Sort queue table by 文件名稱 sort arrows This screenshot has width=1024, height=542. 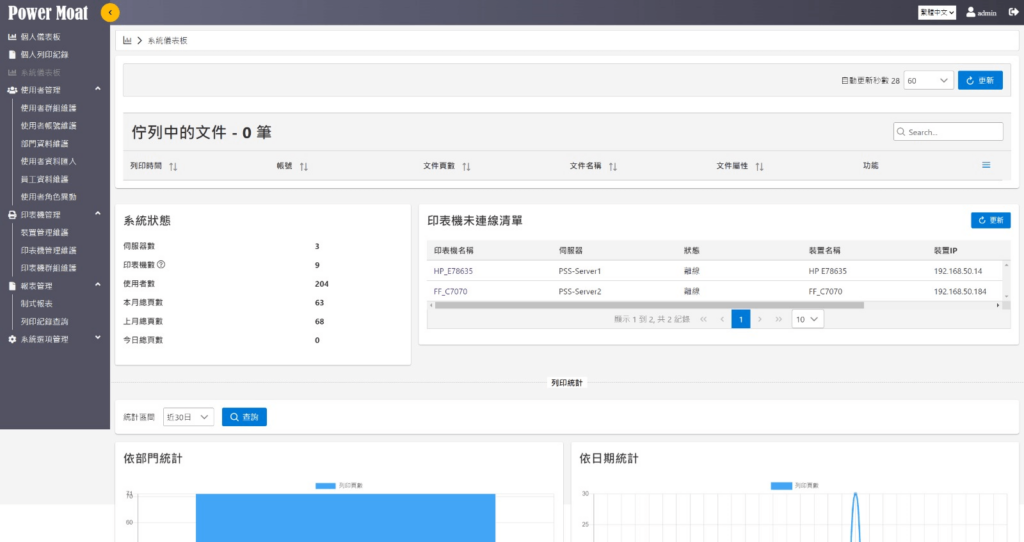click(x=613, y=167)
